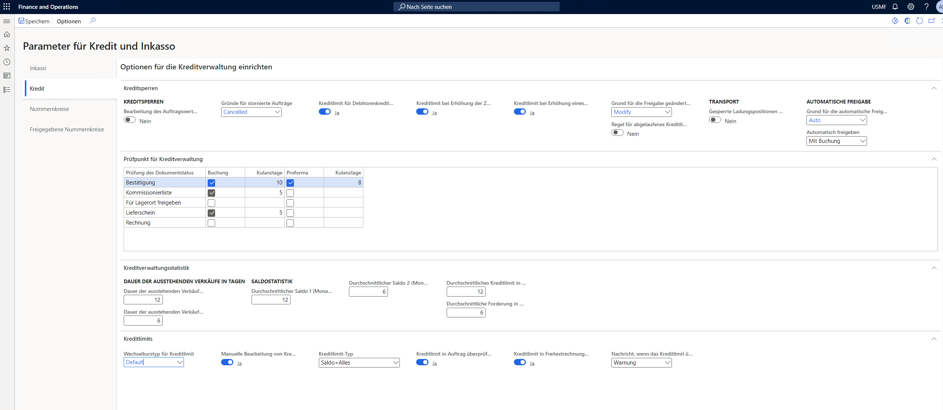Open Gründe für stornierte Aufträge dropdown
The width and height of the screenshot is (943, 410).
tap(251, 112)
